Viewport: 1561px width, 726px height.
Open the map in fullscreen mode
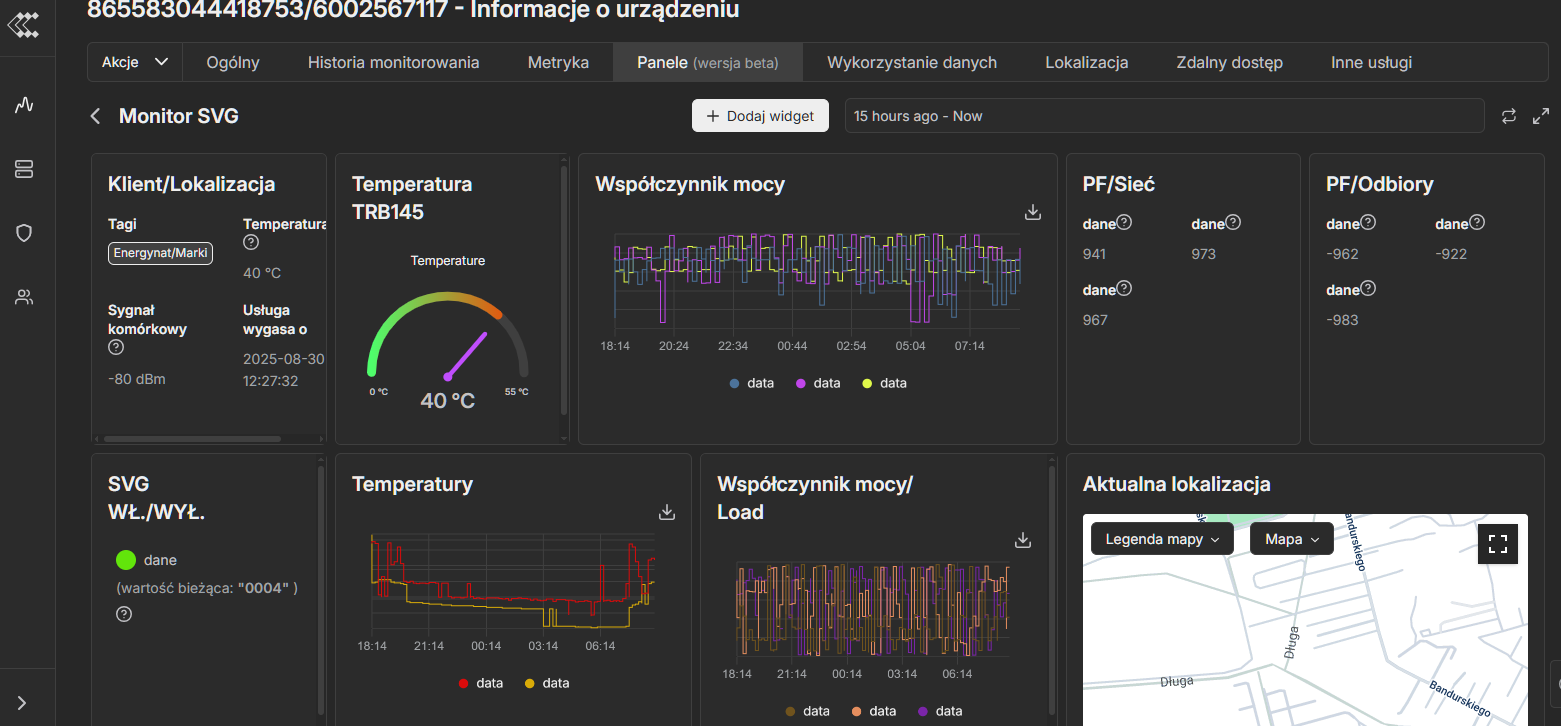1498,544
